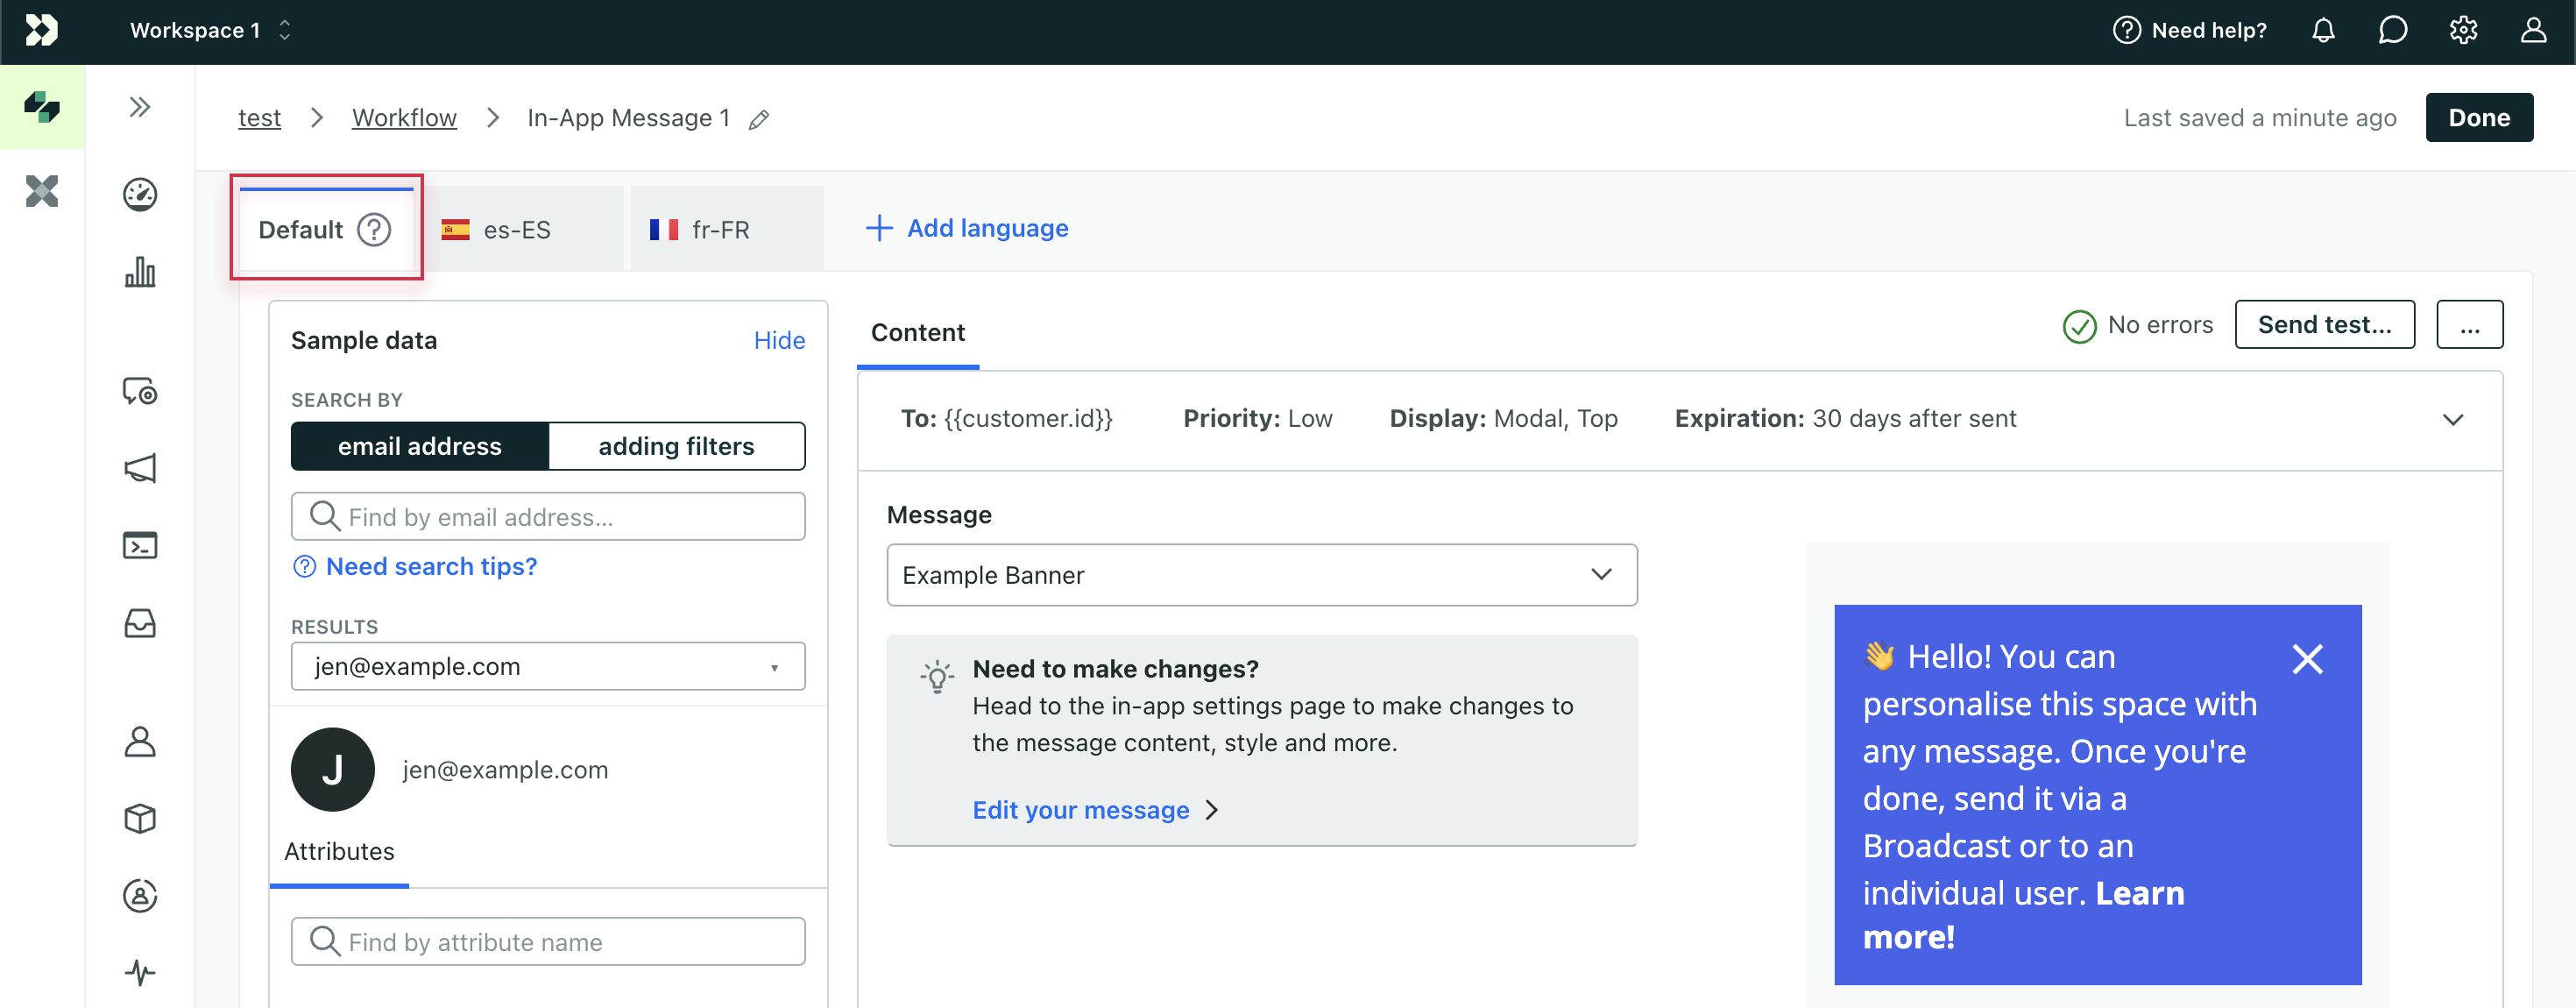Select adding filters search mode
2576x1008 pixels.
[x=676, y=446]
